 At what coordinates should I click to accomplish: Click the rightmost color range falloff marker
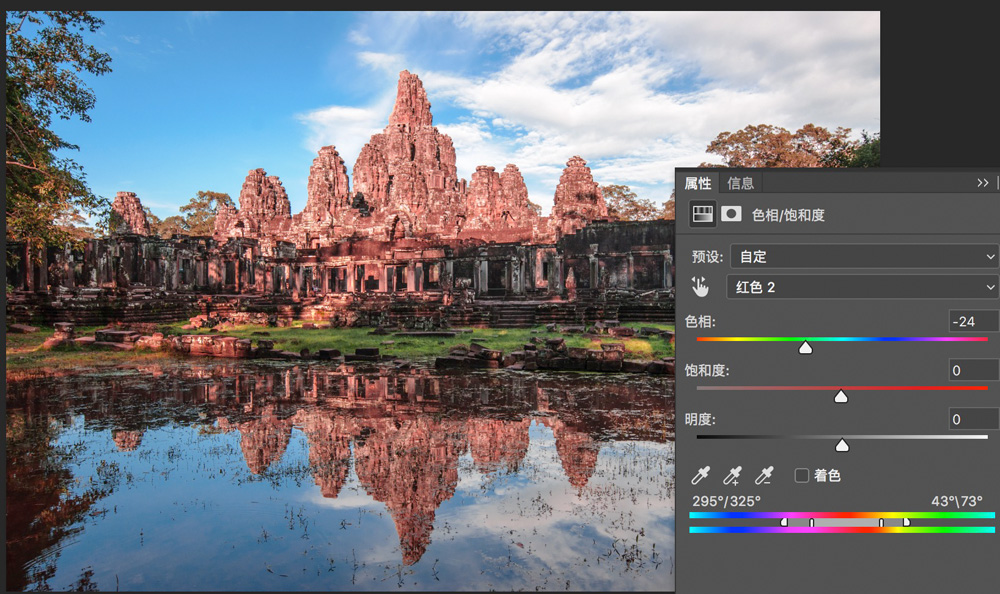tap(906, 523)
